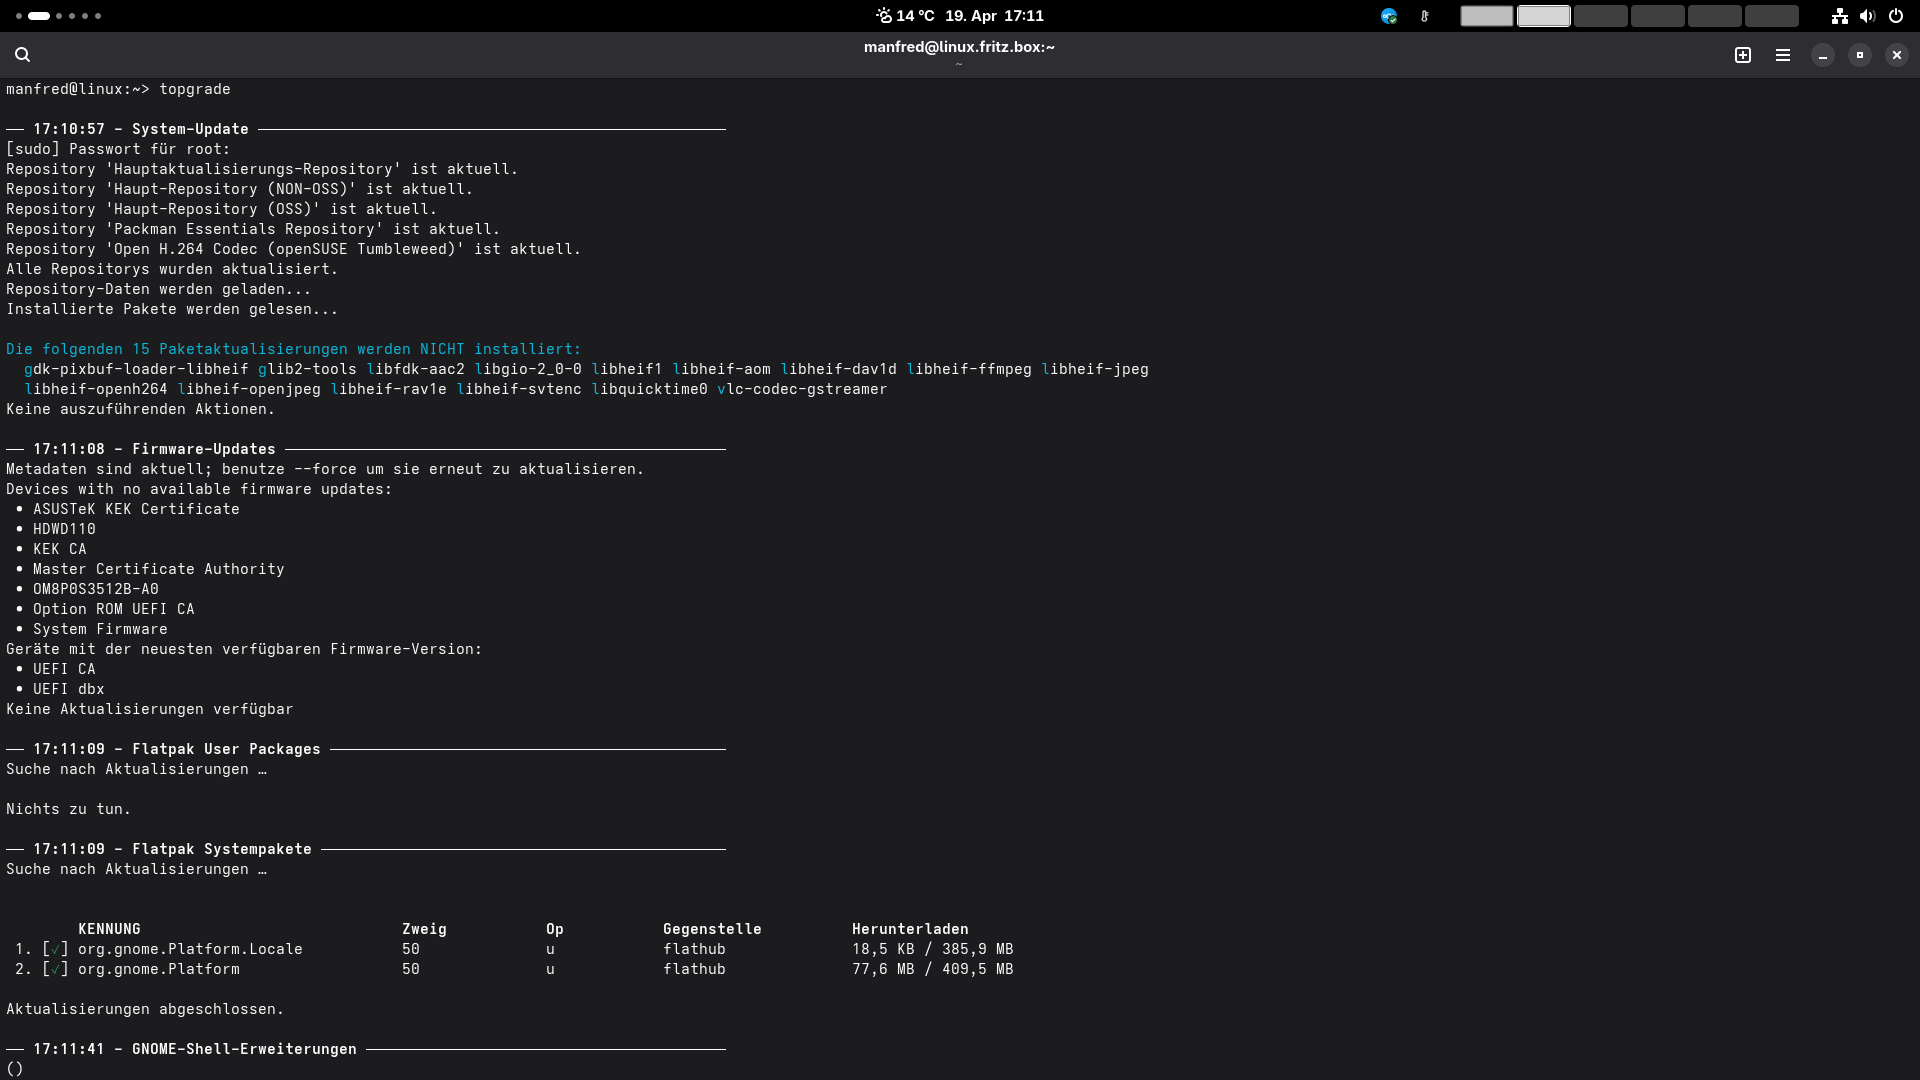Click the Option ROM UEFI CA entry
Image resolution: width=1920 pixels, height=1080 pixels.
point(114,609)
